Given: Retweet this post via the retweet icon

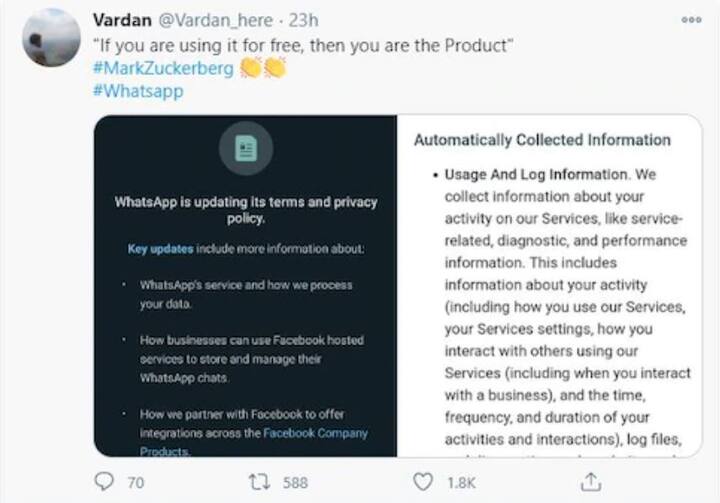Looking at the screenshot, I should tap(259, 482).
